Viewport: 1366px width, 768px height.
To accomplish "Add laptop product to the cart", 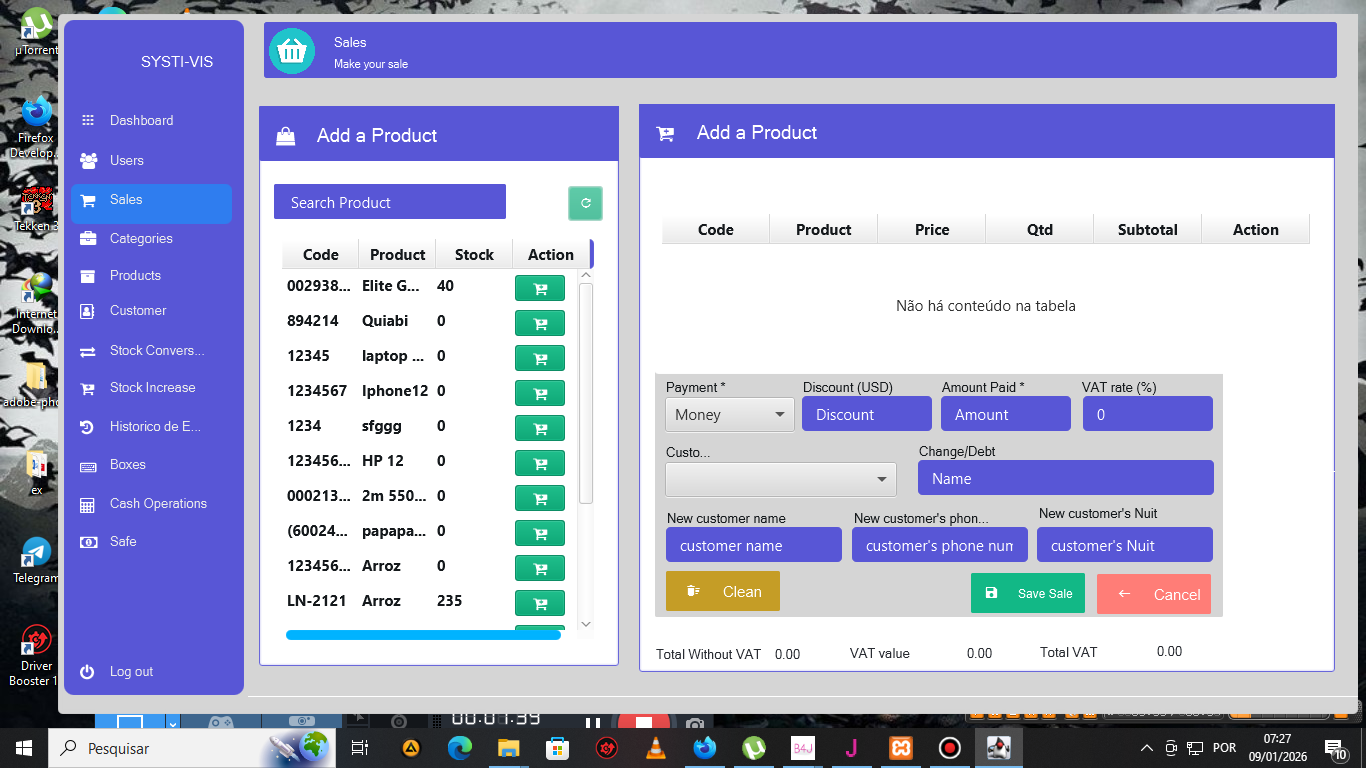I will click(540, 358).
